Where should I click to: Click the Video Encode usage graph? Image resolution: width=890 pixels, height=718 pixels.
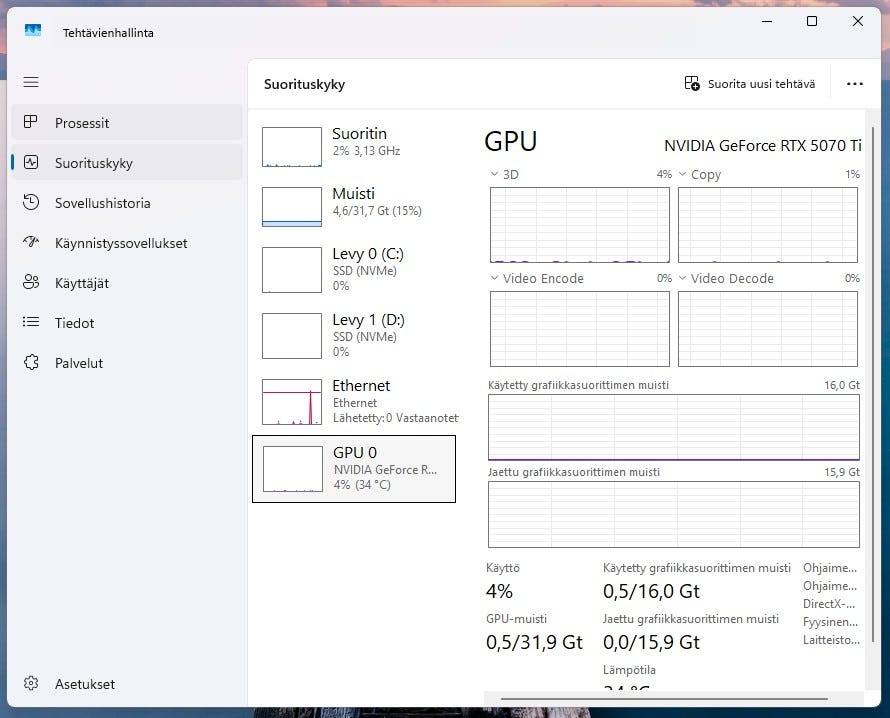[580, 329]
